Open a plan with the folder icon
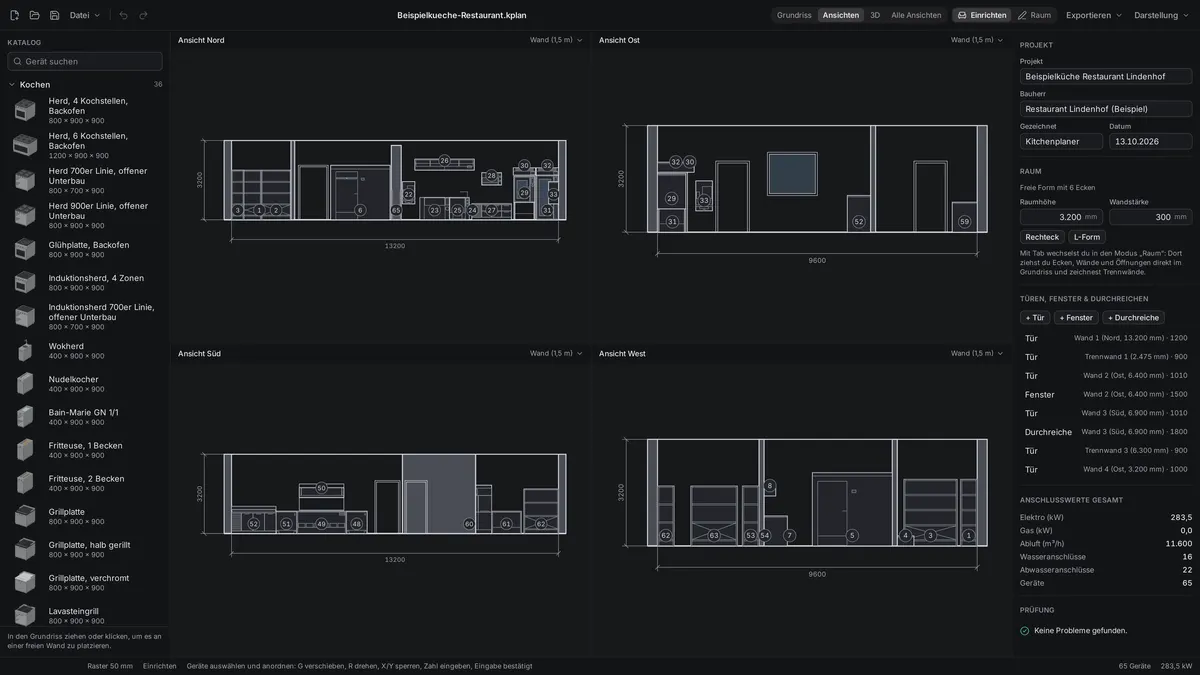The height and width of the screenshot is (675, 1200). 35,15
